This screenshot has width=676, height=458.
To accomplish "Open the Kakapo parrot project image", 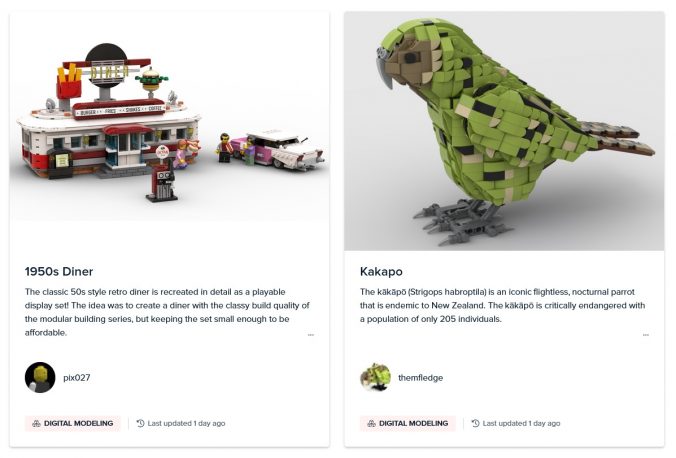I will pyautogui.click(x=504, y=131).
